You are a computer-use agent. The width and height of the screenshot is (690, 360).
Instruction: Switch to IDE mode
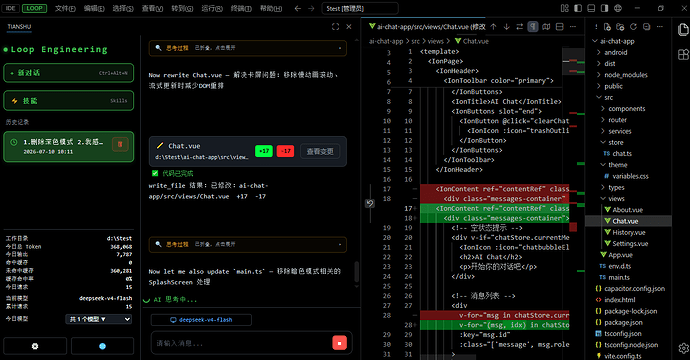point(11,8)
